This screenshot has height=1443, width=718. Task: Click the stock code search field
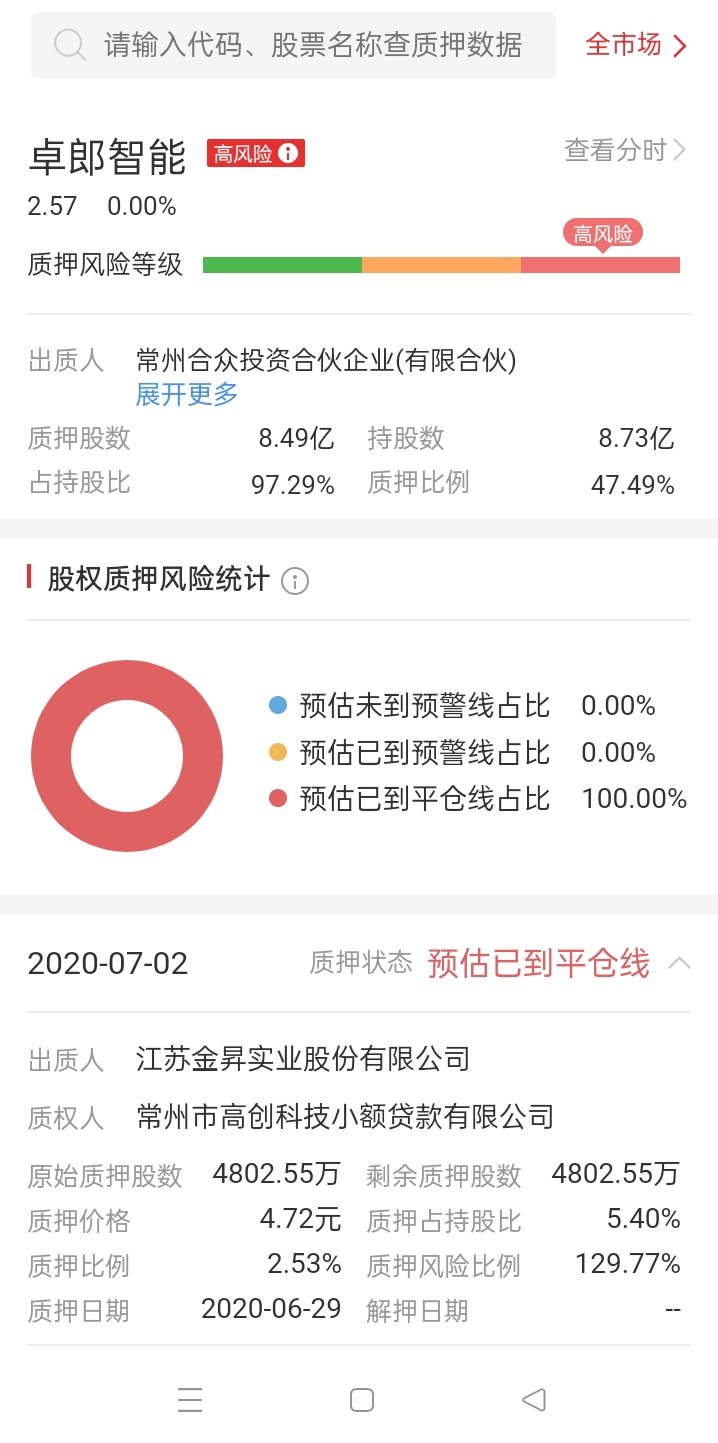[x=293, y=45]
